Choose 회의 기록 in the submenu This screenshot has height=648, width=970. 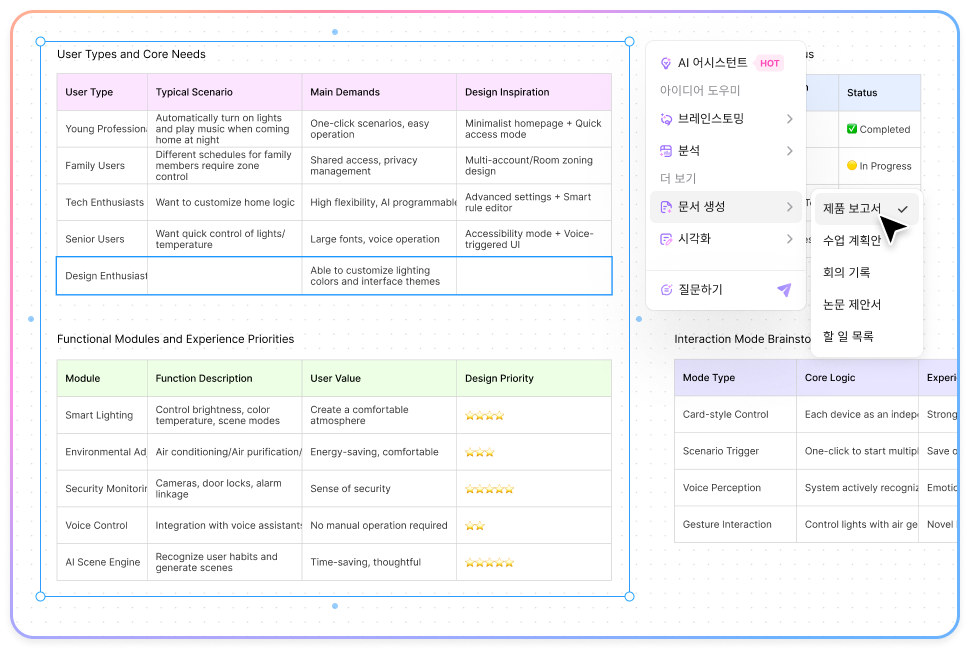pos(846,272)
